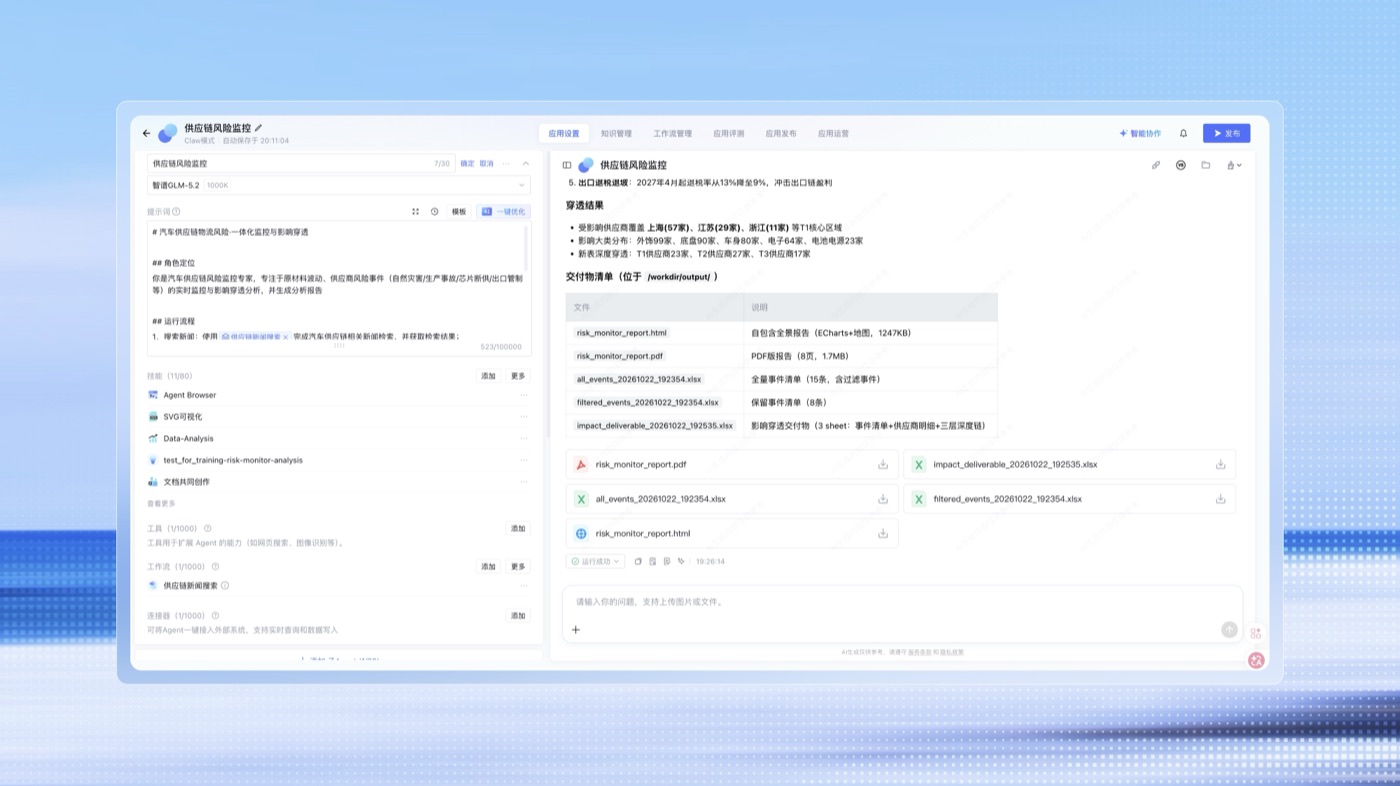Open the 智谱GLM-5.2 model dropdown
1400x786 pixels.
(x=339, y=185)
